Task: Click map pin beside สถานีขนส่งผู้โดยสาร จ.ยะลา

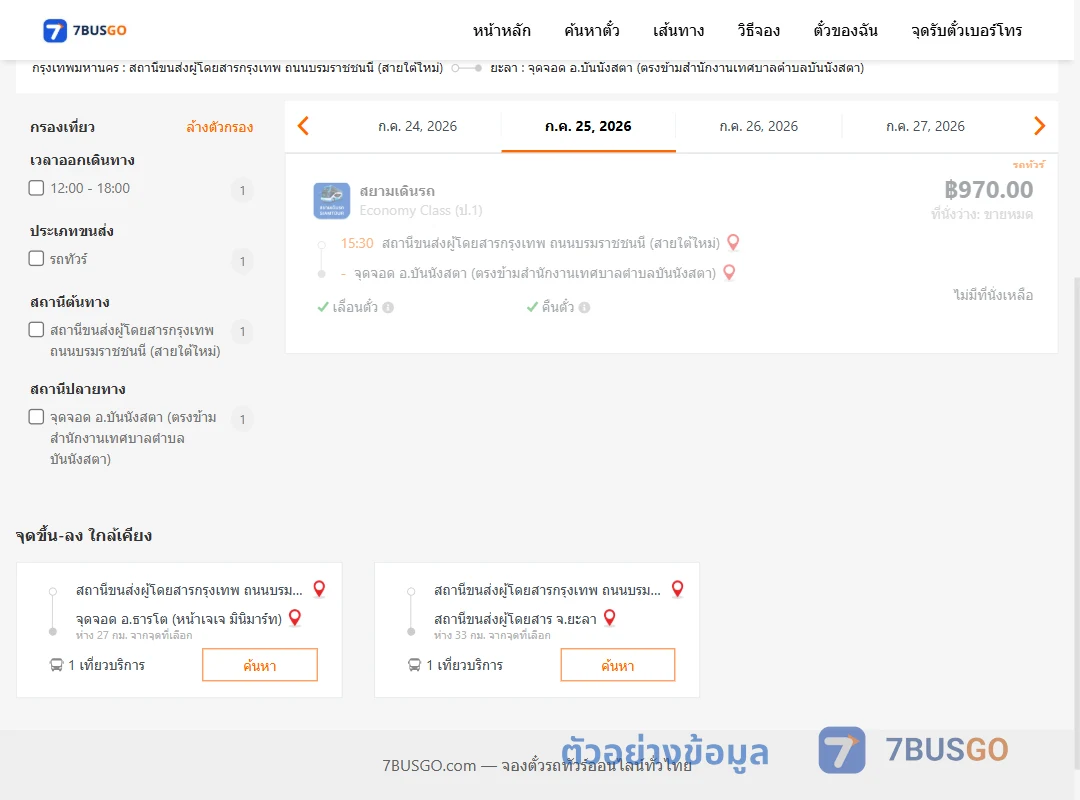Action: pos(610,618)
